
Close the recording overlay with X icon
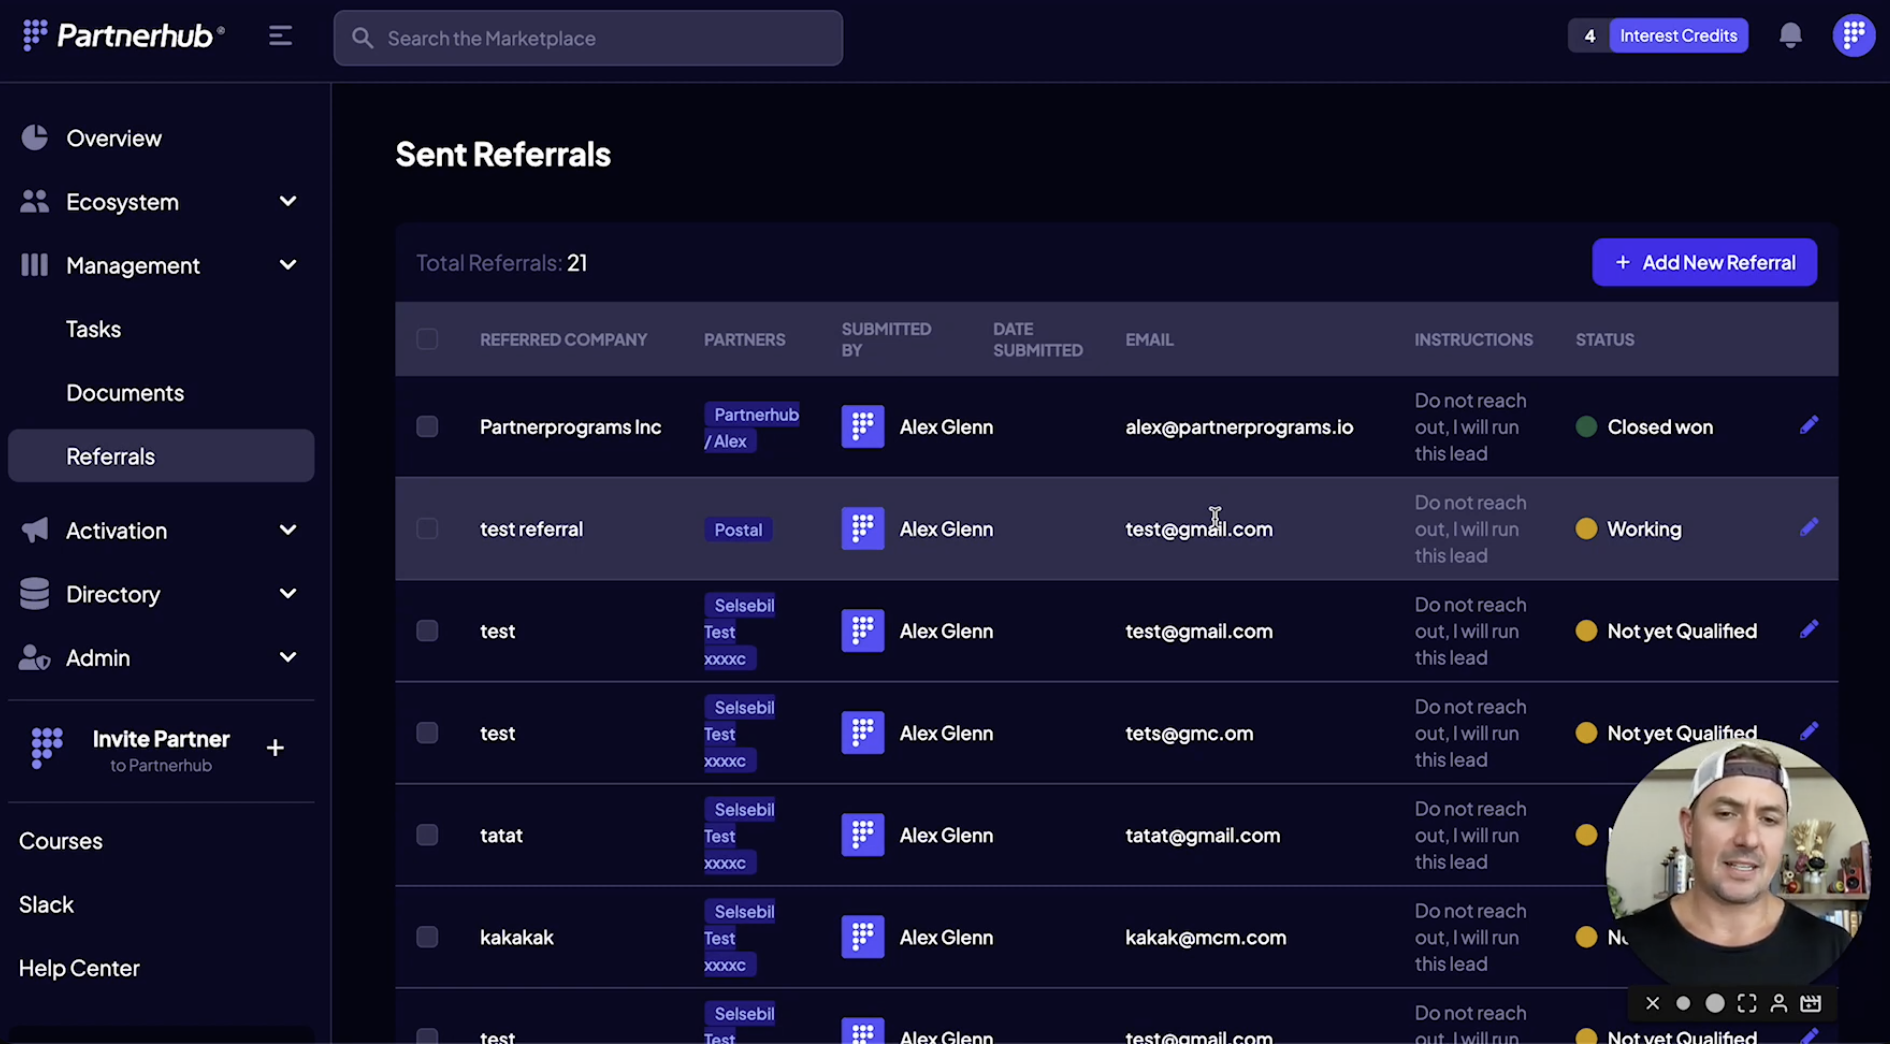pyautogui.click(x=1652, y=1003)
